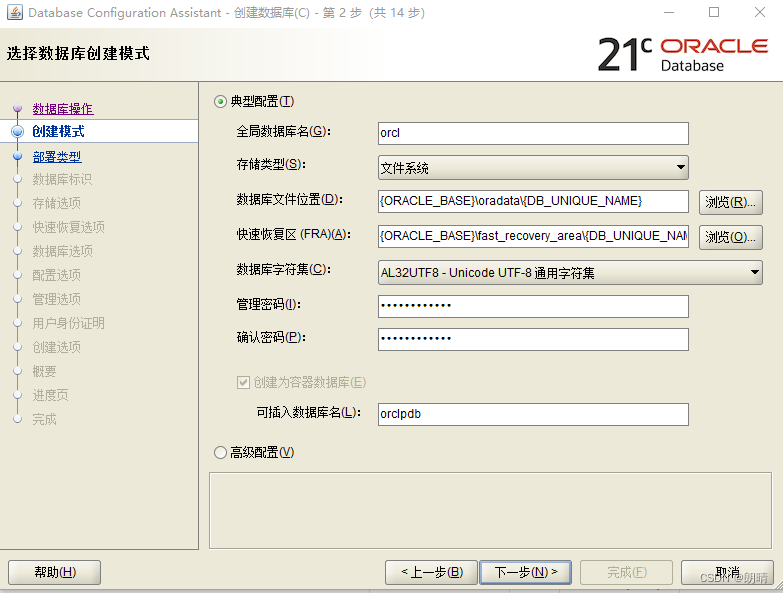
Task: Click the 取消 cancel button
Action: pyautogui.click(x=727, y=572)
